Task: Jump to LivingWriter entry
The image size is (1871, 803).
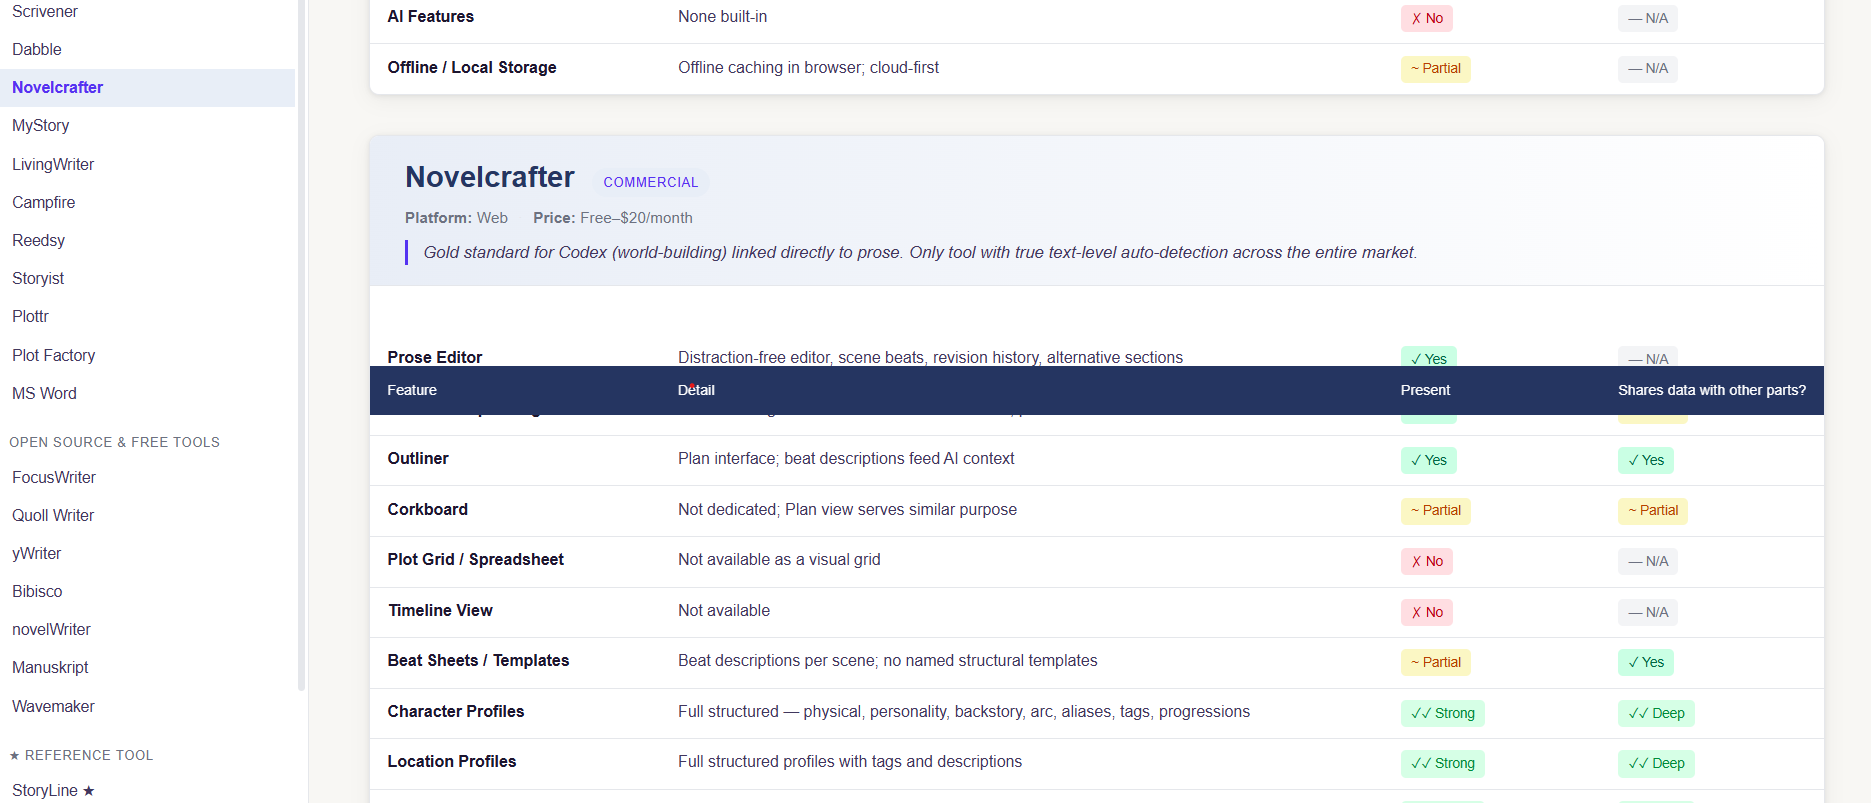Action: coord(53,164)
